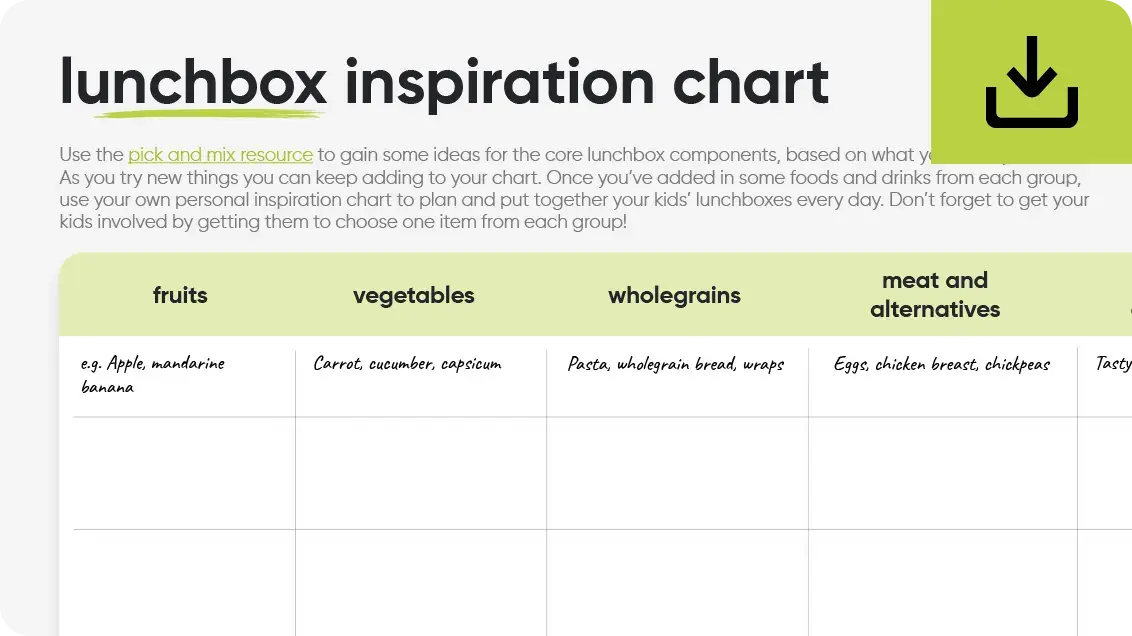Image resolution: width=1132 pixels, height=636 pixels.
Task: Select the wholegrains column header
Action: coord(674,295)
